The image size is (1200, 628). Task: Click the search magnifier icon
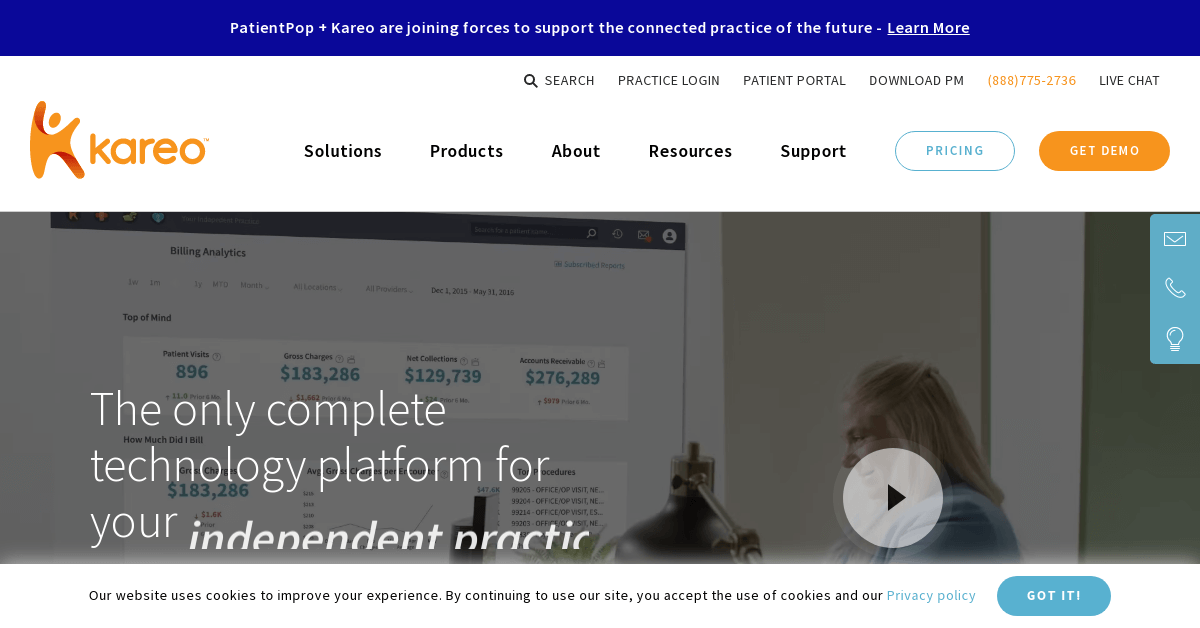coord(531,81)
